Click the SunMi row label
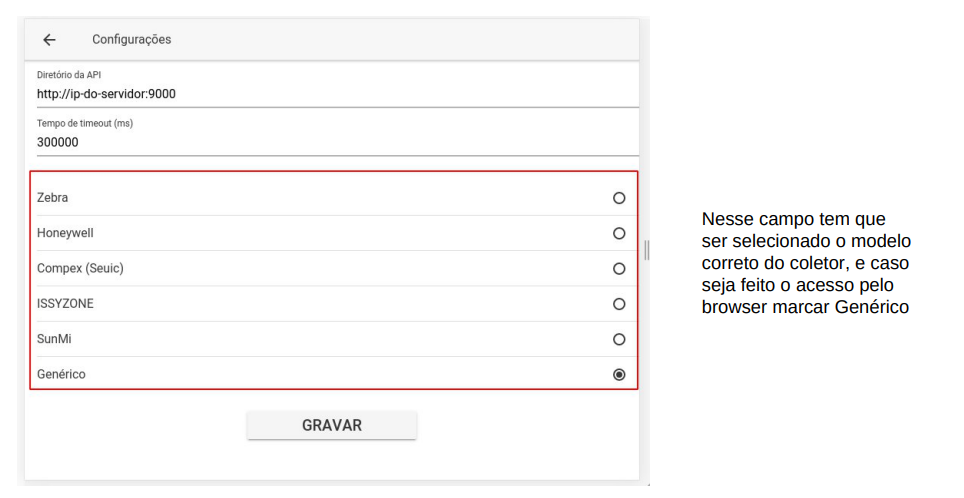Image resolution: width=964 pixels, height=498 pixels. point(54,339)
